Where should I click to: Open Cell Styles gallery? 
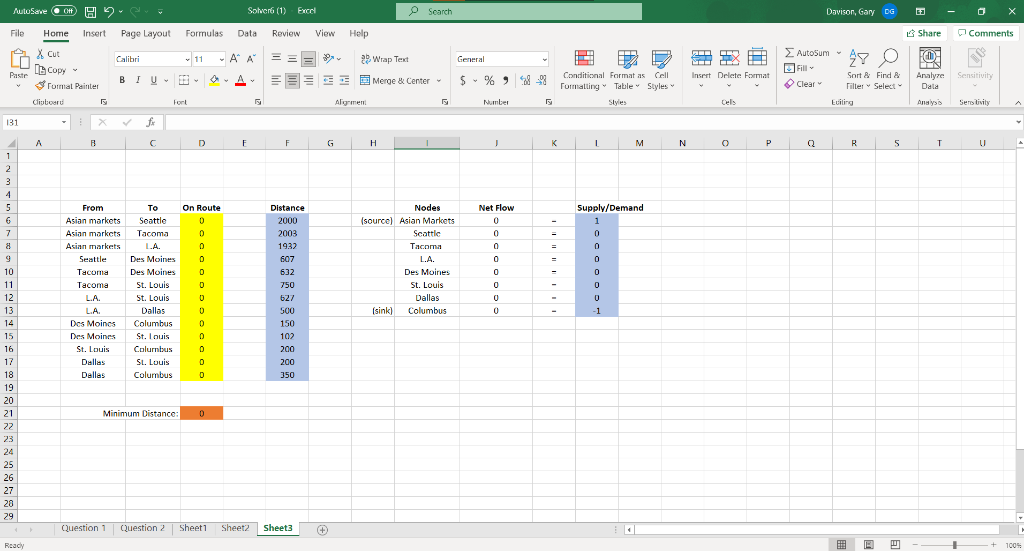[661, 71]
